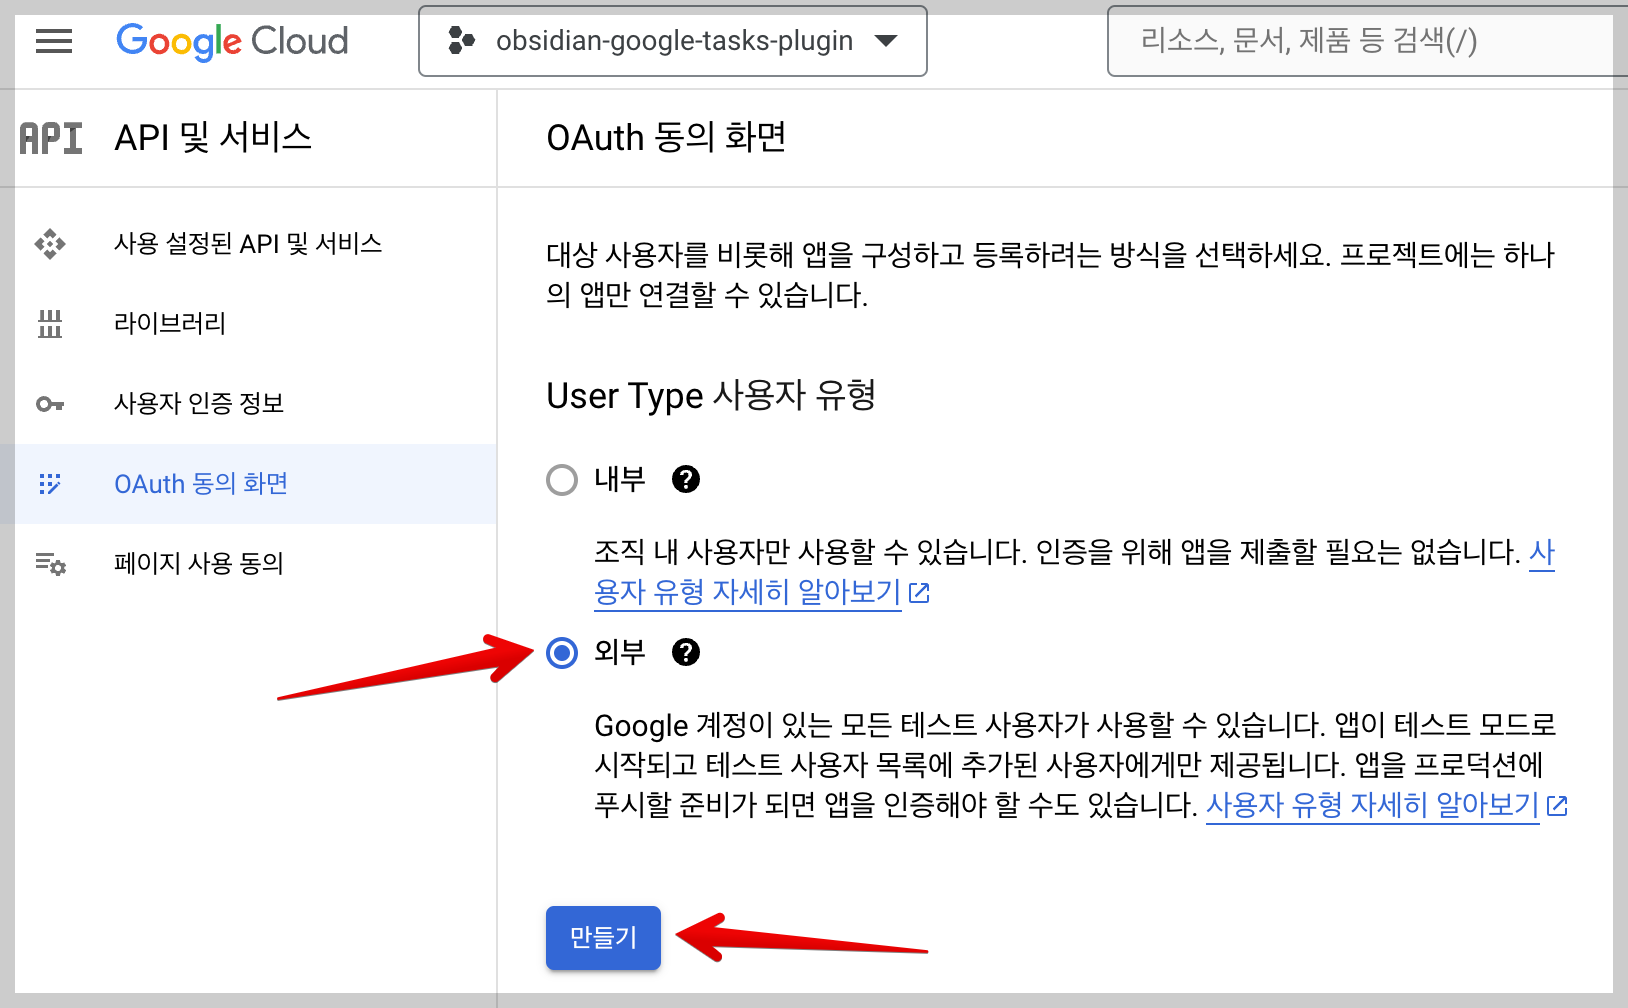
Task: Click the 'User Type 사용자 유형' heading
Action: point(711,396)
